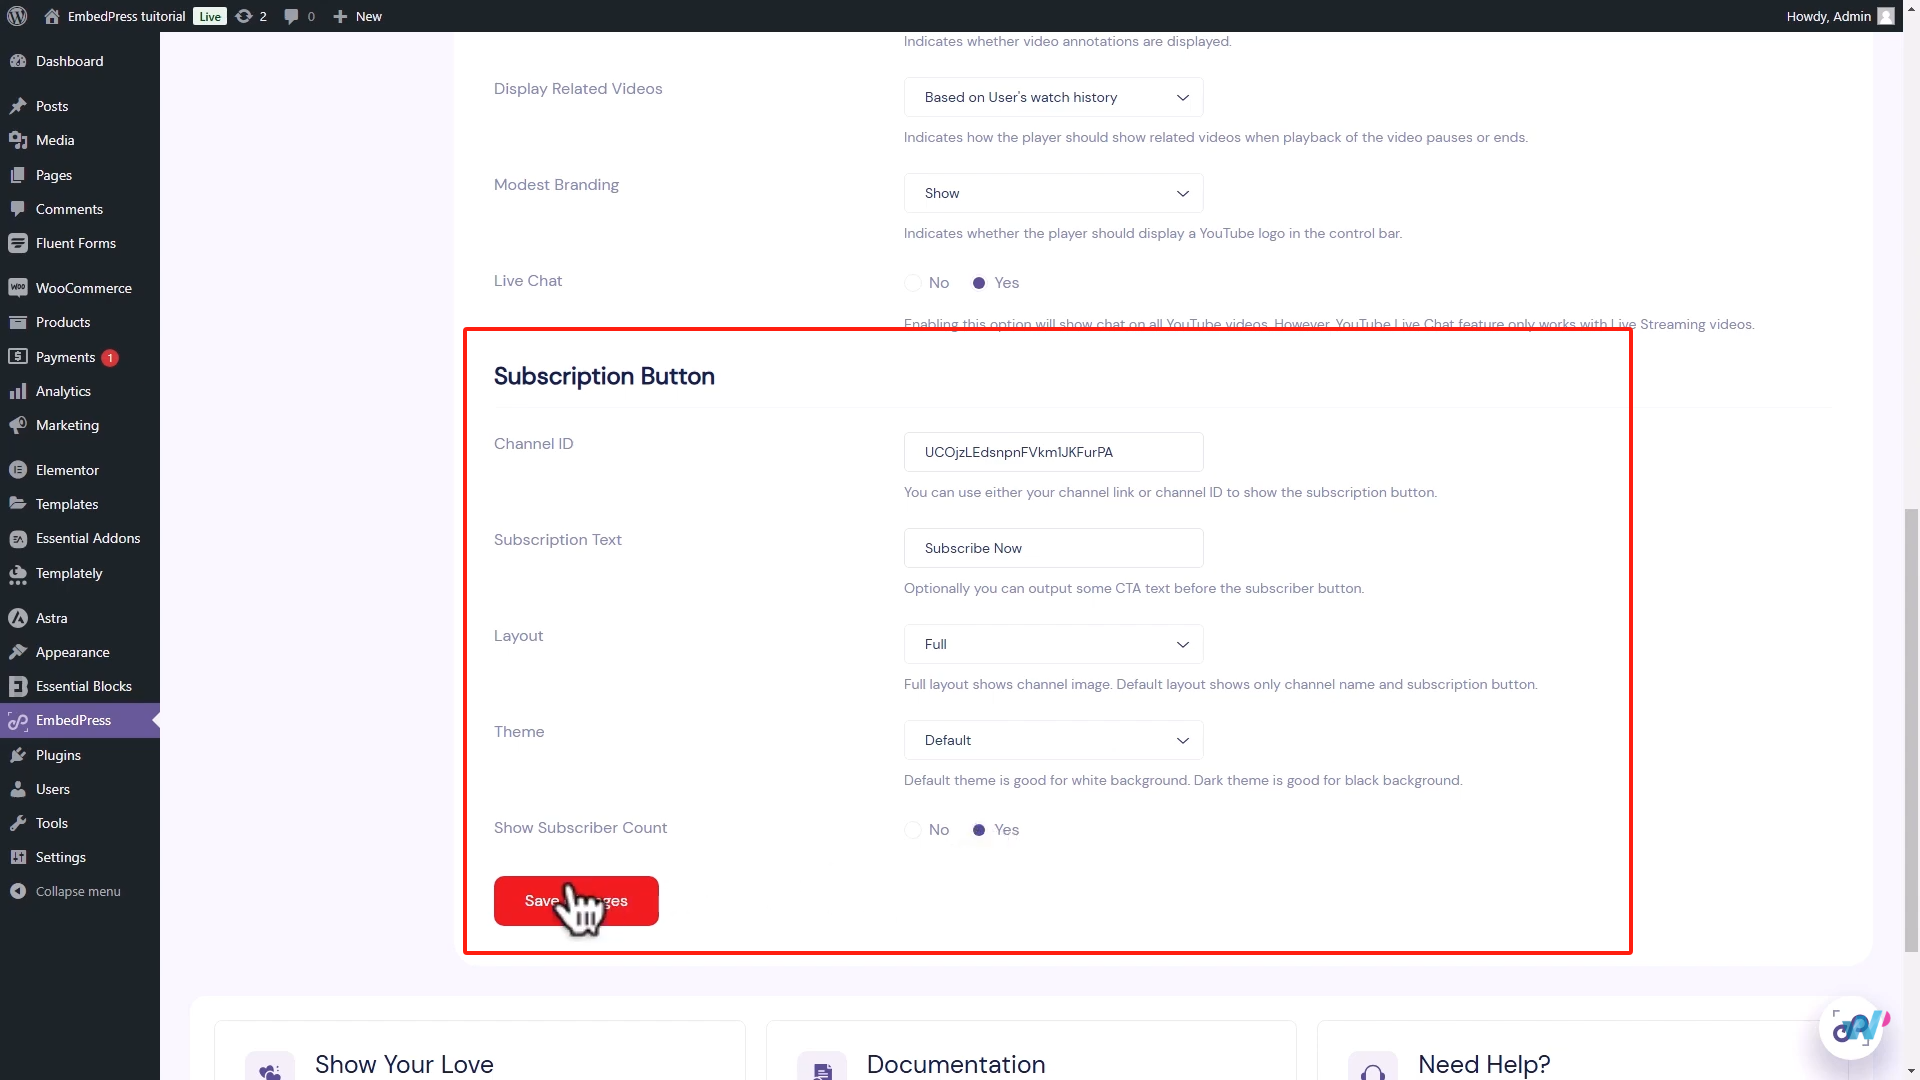
Task: Open the floating AI assistant icon
Action: point(1852,1027)
